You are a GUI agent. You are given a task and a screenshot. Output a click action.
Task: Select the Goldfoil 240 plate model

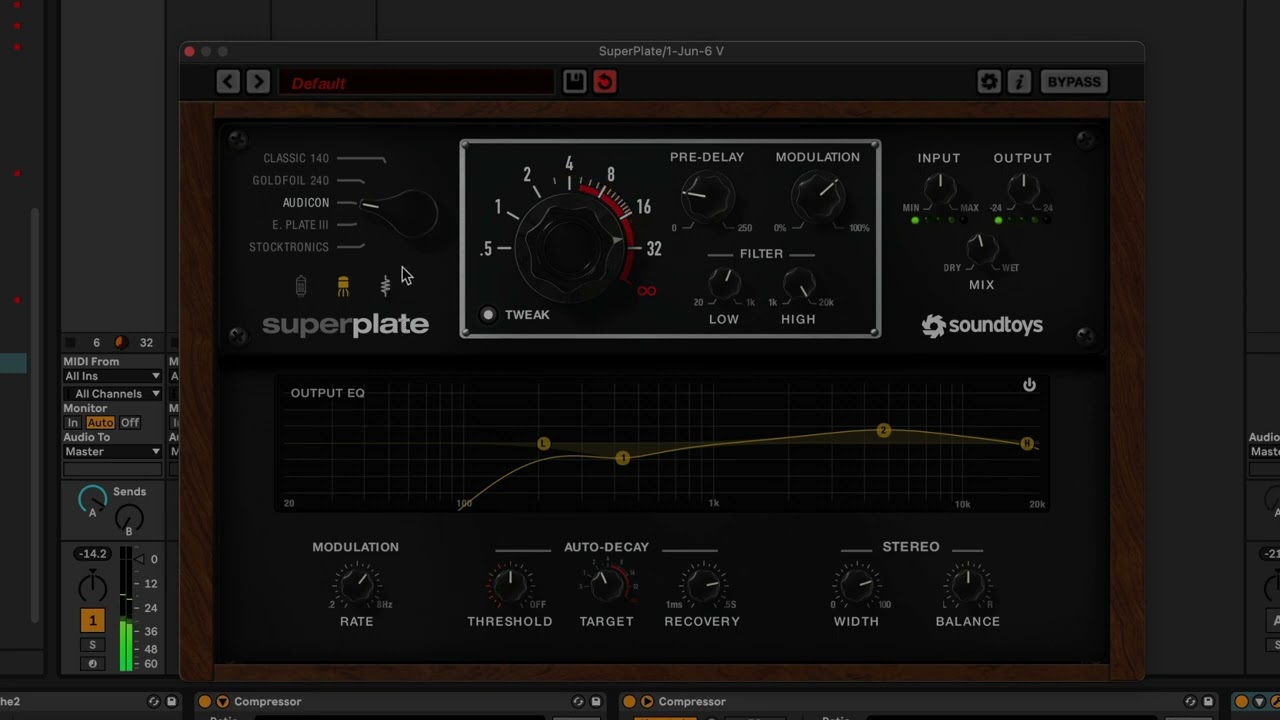(x=291, y=181)
